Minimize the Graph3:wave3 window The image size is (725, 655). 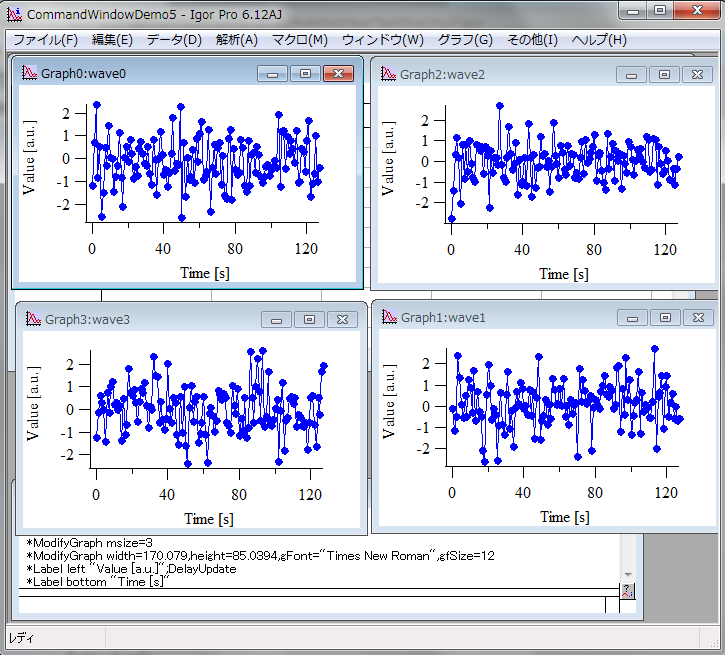276,319
